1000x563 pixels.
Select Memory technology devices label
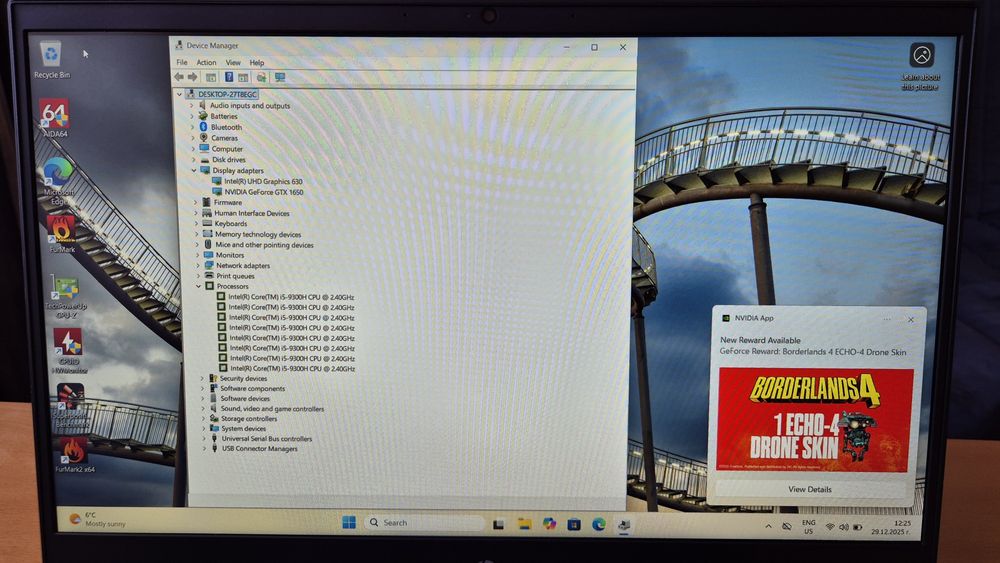coord(258,235)
